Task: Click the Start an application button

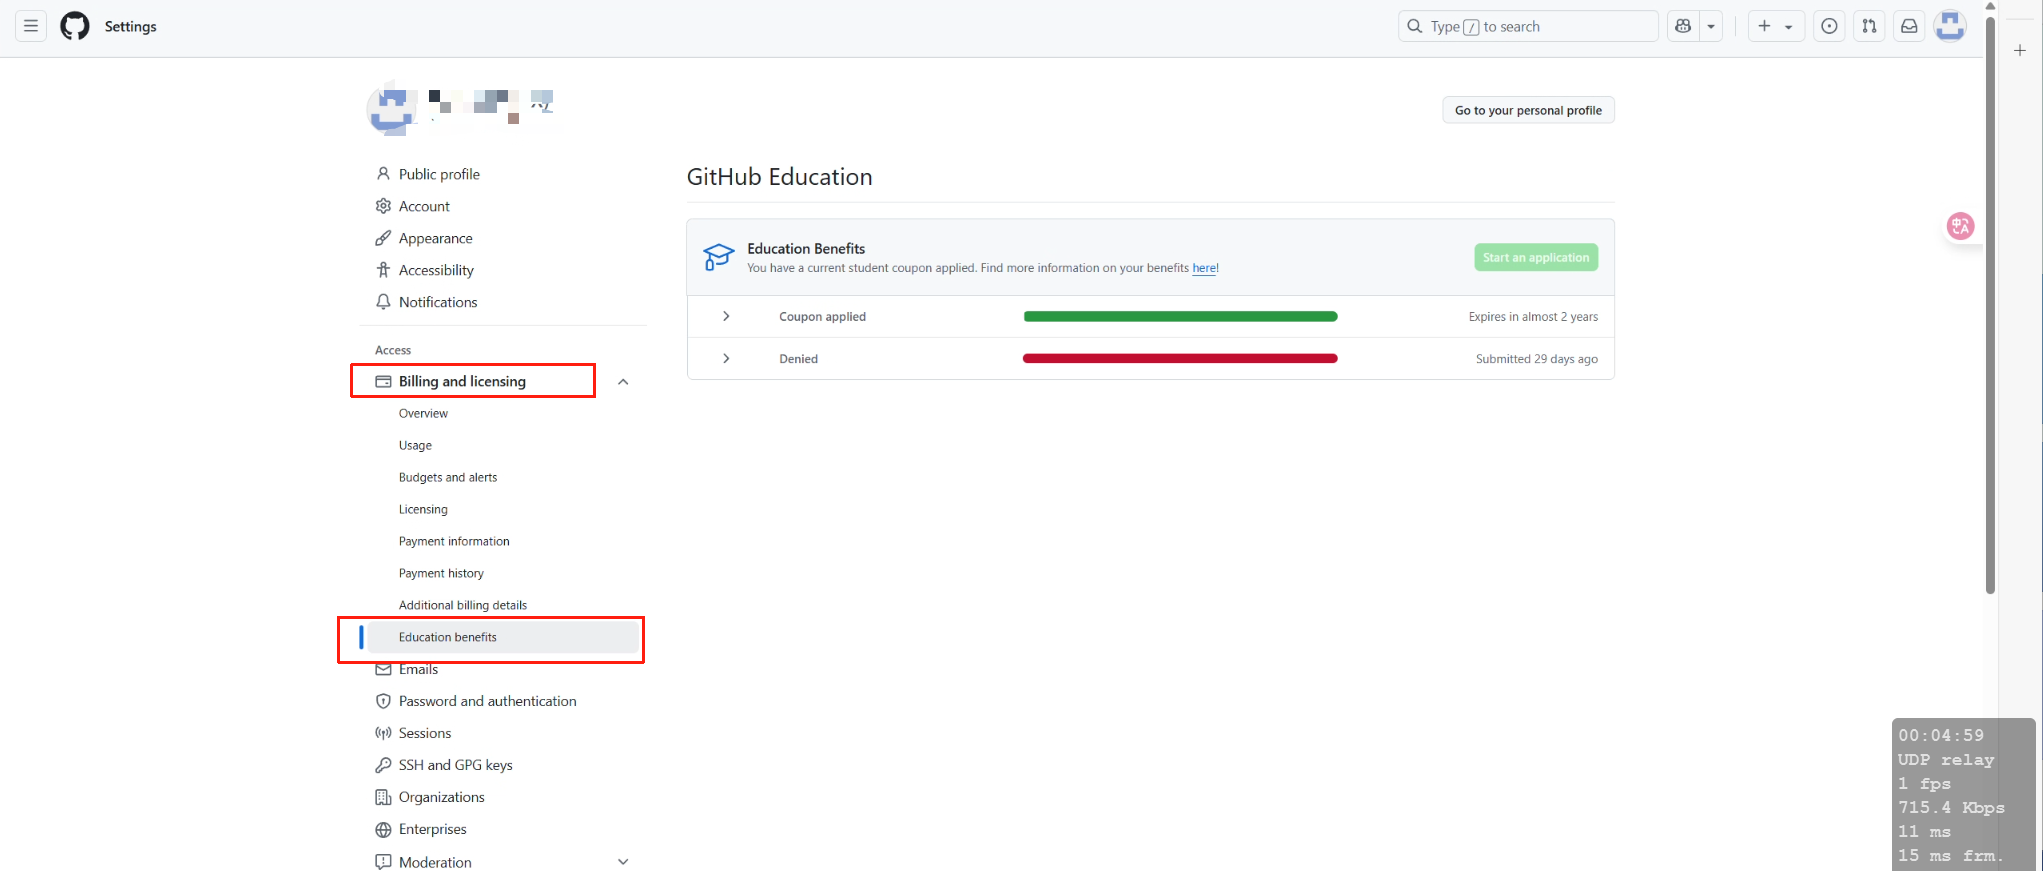Action: tap(1536, 257)
